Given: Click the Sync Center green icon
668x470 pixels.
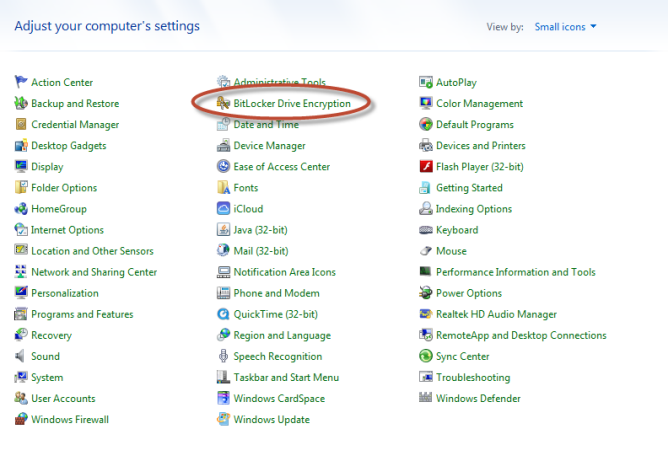Looking at the screenshot, I should tap(426, 356).
